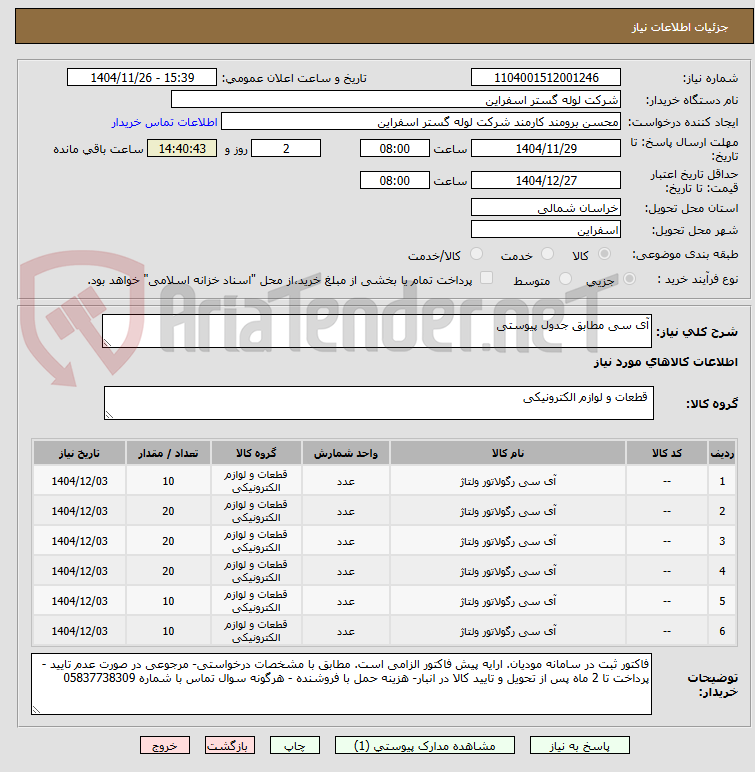Click the گروه کالا column header

(x=256, y=453)
